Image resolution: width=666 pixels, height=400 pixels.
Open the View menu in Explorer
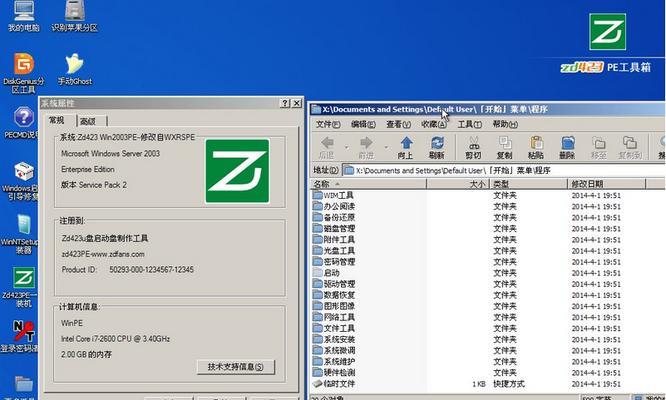398,124
